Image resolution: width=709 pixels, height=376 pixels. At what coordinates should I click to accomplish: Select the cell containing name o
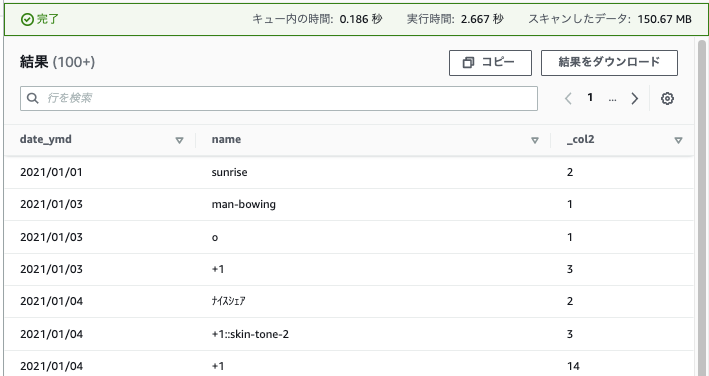coord(215,237)
